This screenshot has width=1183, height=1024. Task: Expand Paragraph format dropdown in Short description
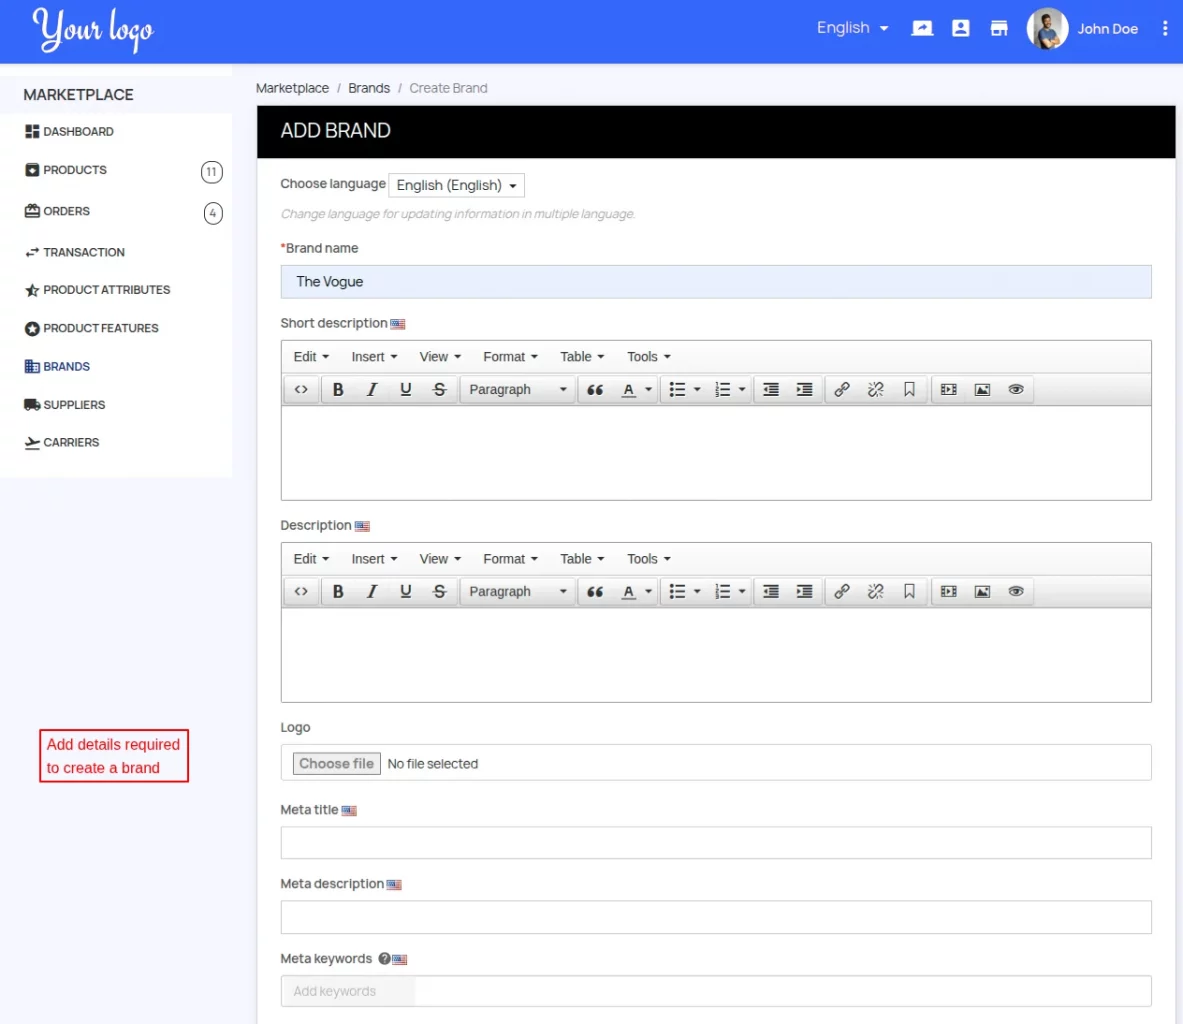(x=517, y=390)
